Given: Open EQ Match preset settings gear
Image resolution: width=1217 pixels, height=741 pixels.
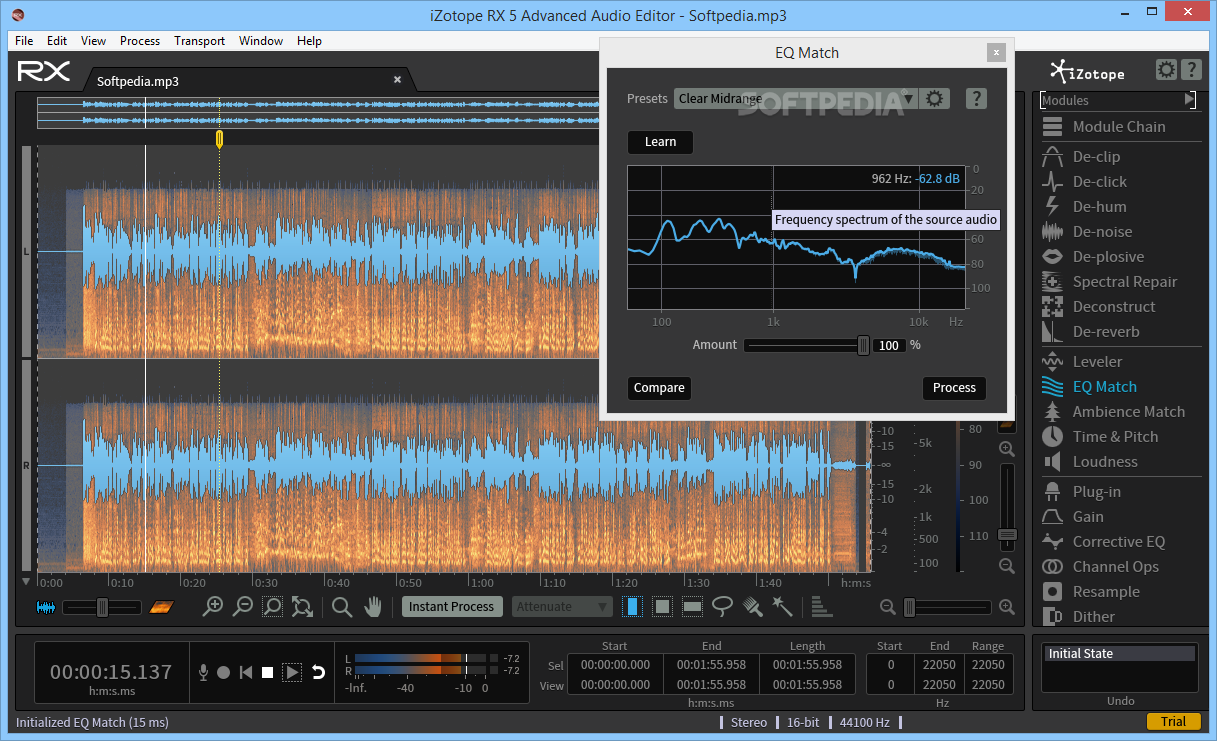Looking at the screenshot, I should [935, 98].
